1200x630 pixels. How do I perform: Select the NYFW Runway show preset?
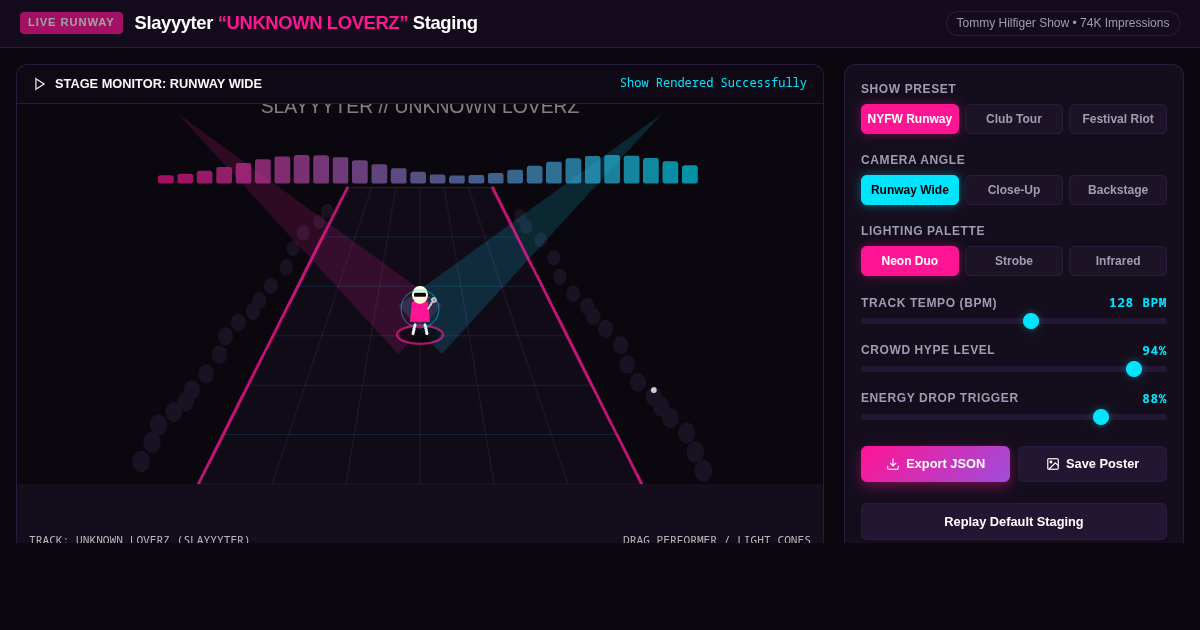(910, 119)
